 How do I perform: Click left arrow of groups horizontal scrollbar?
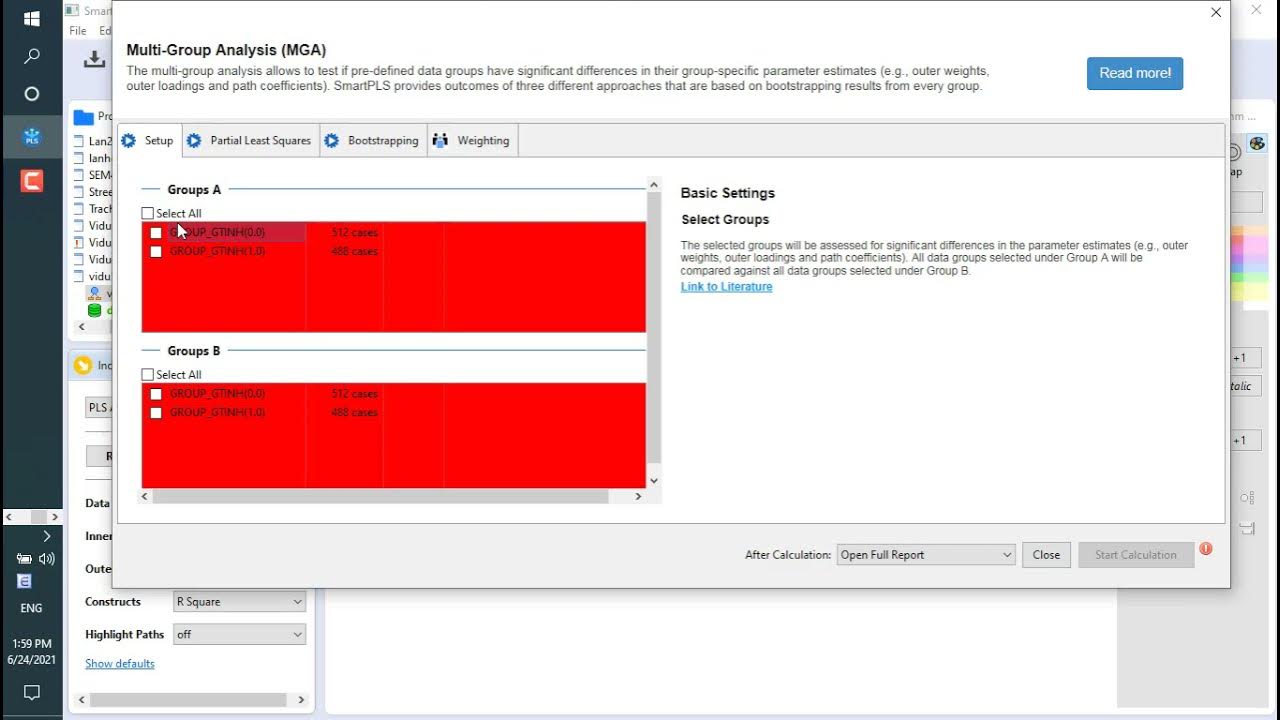click(x=145, y=496)
